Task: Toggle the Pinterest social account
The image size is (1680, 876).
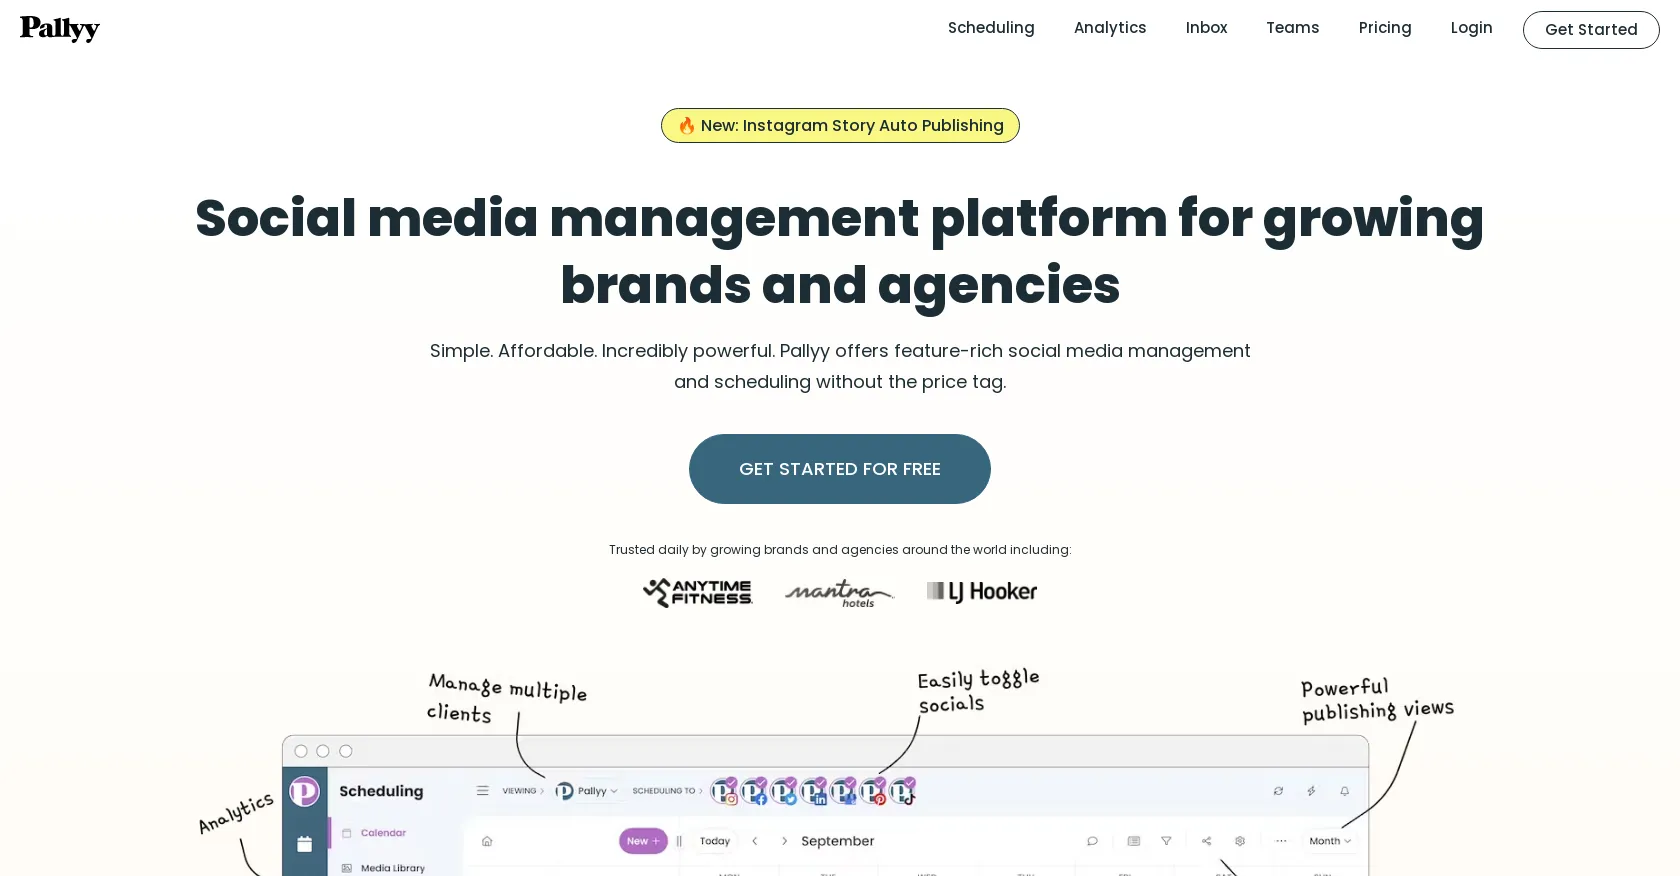Action: pyautogui.click(x=873, y=791)
